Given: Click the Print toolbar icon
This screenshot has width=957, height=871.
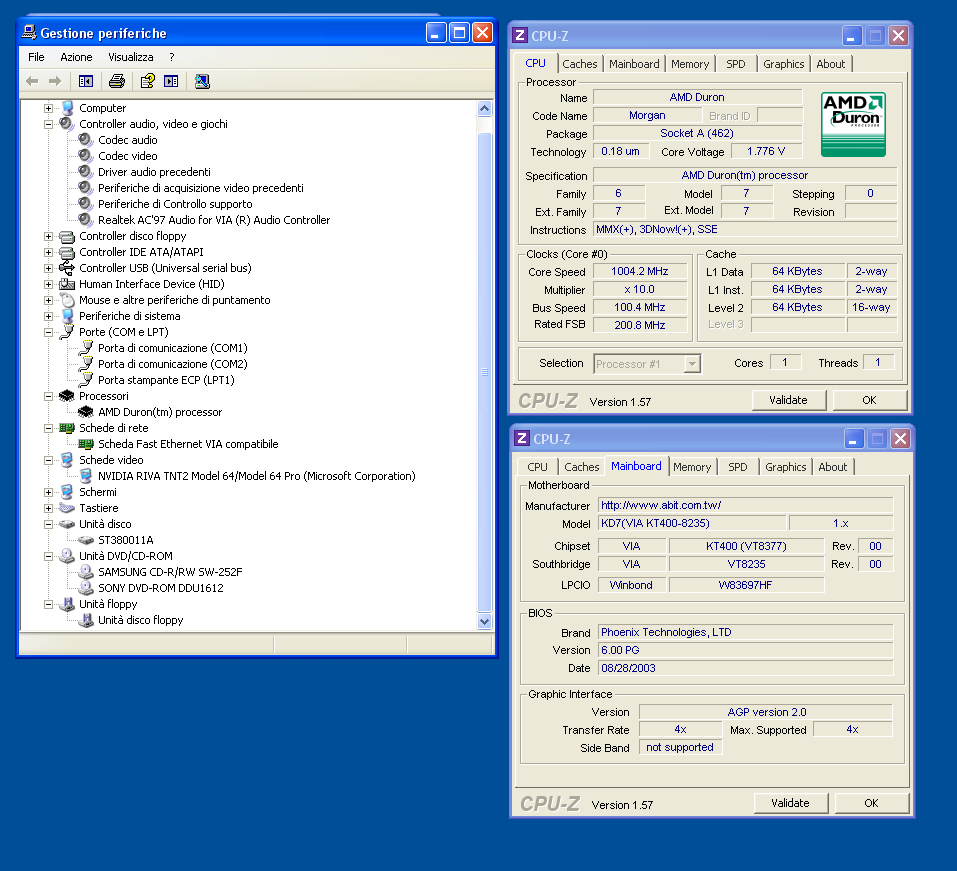Looking at the screenshot, I should 117,81.
